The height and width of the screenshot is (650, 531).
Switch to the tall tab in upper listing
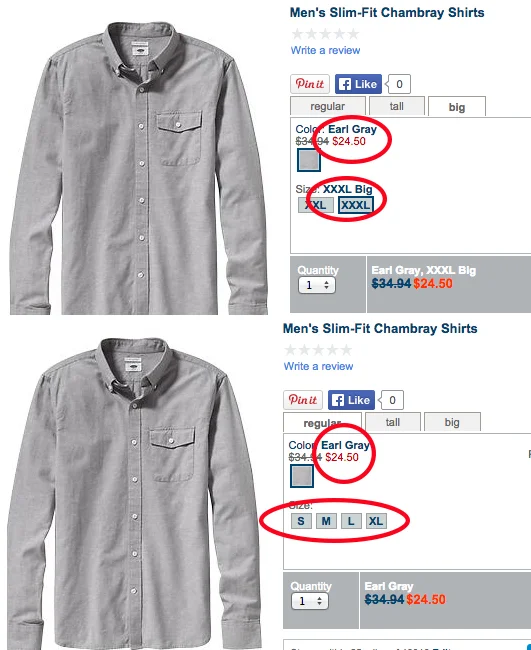tap(397, 106)
